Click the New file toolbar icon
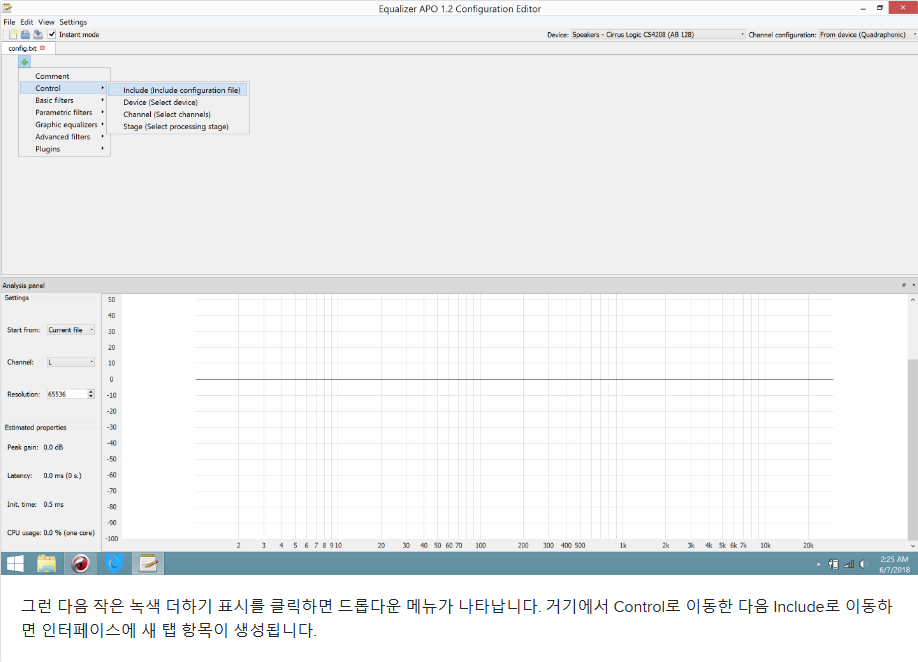 click(x=13, y=35)
